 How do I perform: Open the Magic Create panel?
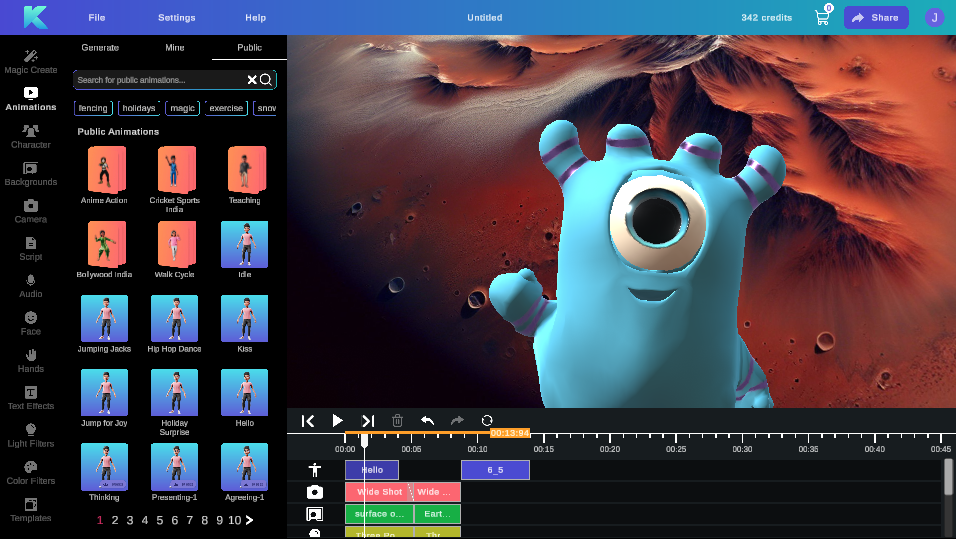tap(30, 61)
